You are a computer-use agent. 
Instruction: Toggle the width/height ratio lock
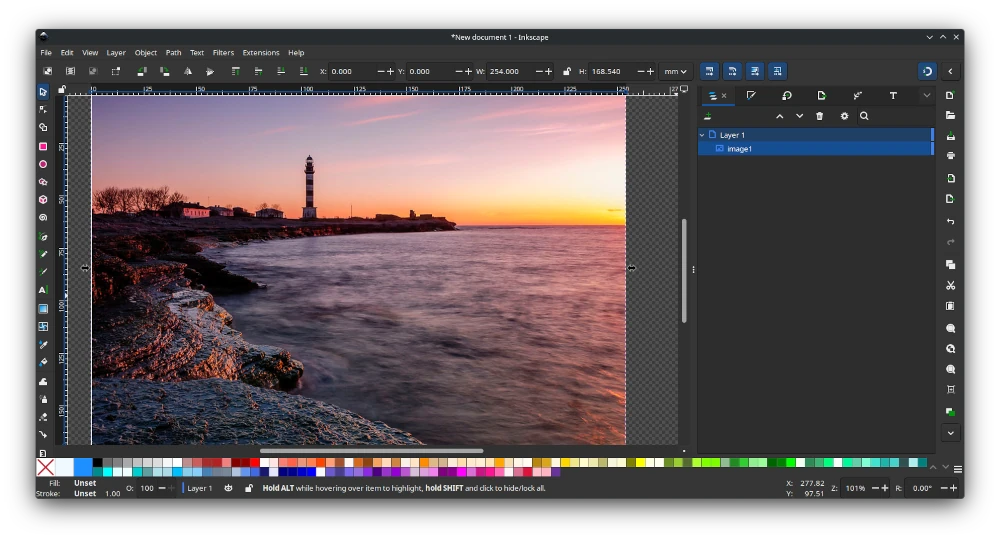(567, 72)
